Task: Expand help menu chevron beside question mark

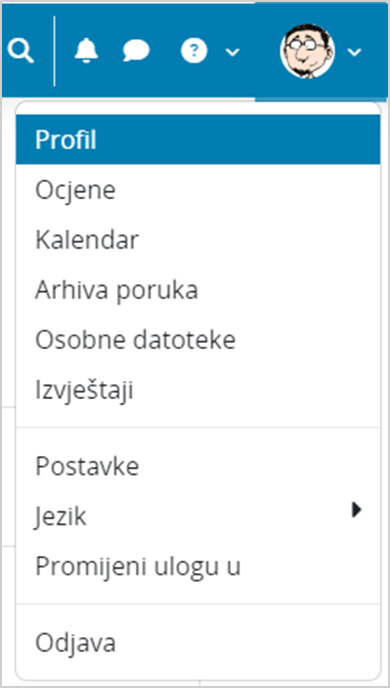Action: [232, 52]
